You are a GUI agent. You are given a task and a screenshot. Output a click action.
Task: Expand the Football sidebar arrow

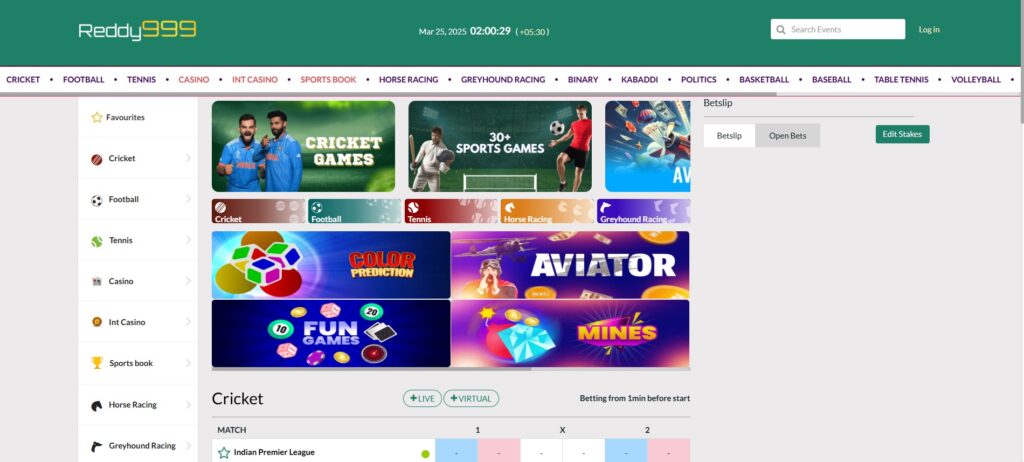tap(188, 199)
